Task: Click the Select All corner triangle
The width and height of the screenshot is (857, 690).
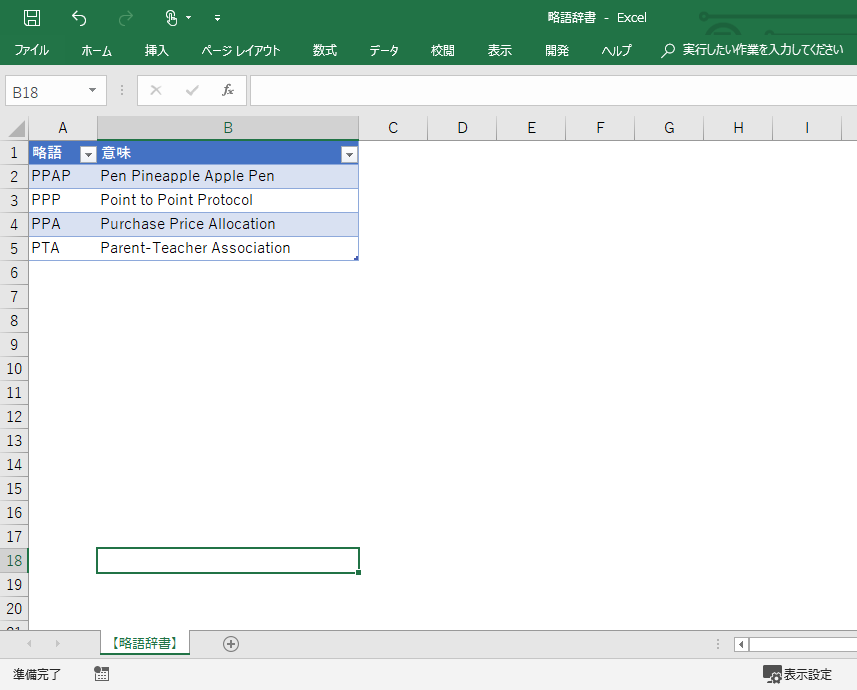Action: tap(17, 128)
